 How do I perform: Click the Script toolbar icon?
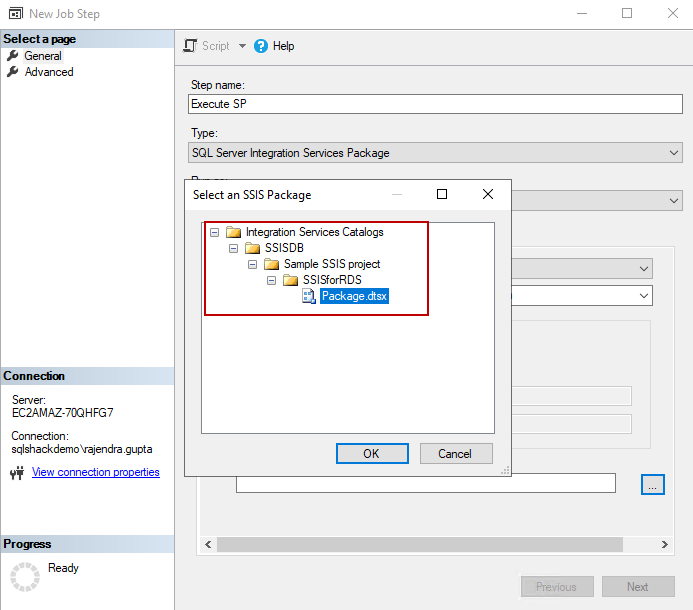pos(190,46)
